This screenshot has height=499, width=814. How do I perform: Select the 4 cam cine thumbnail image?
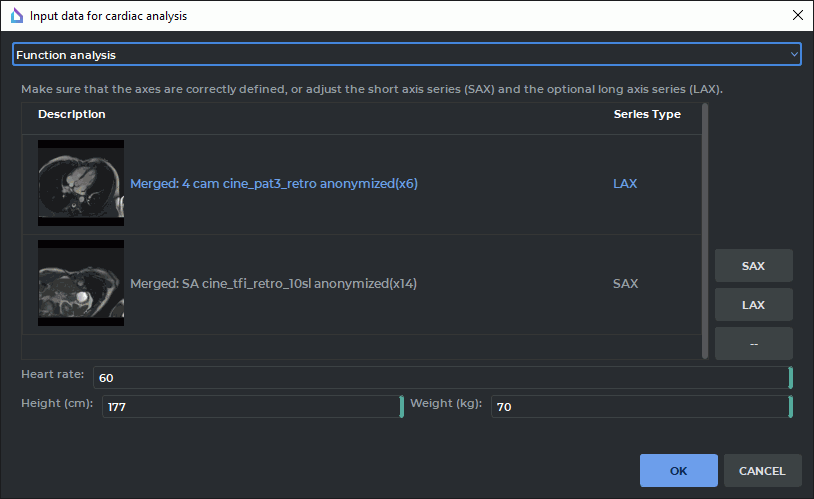pyautogui.click(x=81, y=183)
